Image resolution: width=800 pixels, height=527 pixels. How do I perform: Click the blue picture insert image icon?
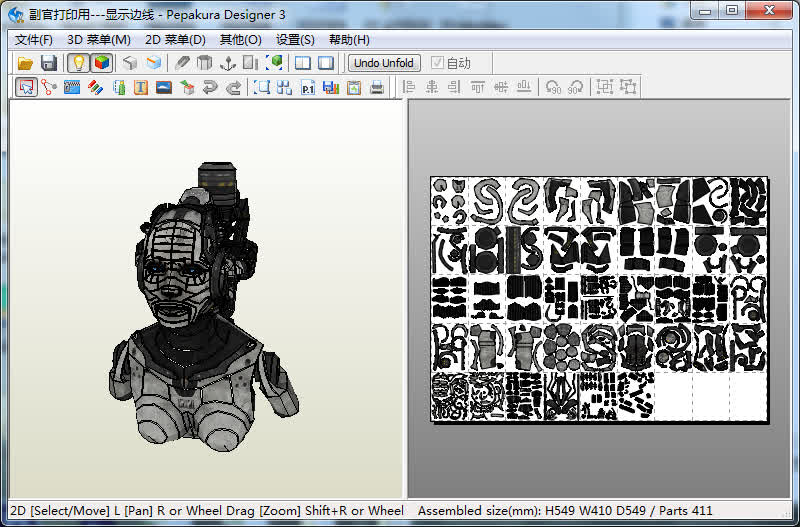pos(164,87)
